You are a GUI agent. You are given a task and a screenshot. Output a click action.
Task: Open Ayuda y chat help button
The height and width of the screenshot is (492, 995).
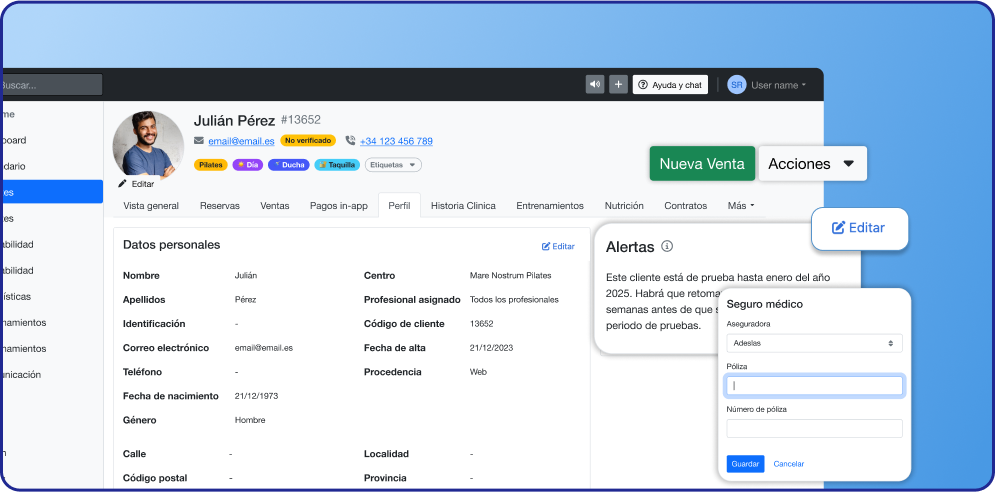pyautogui.click(x=670, y=84)
